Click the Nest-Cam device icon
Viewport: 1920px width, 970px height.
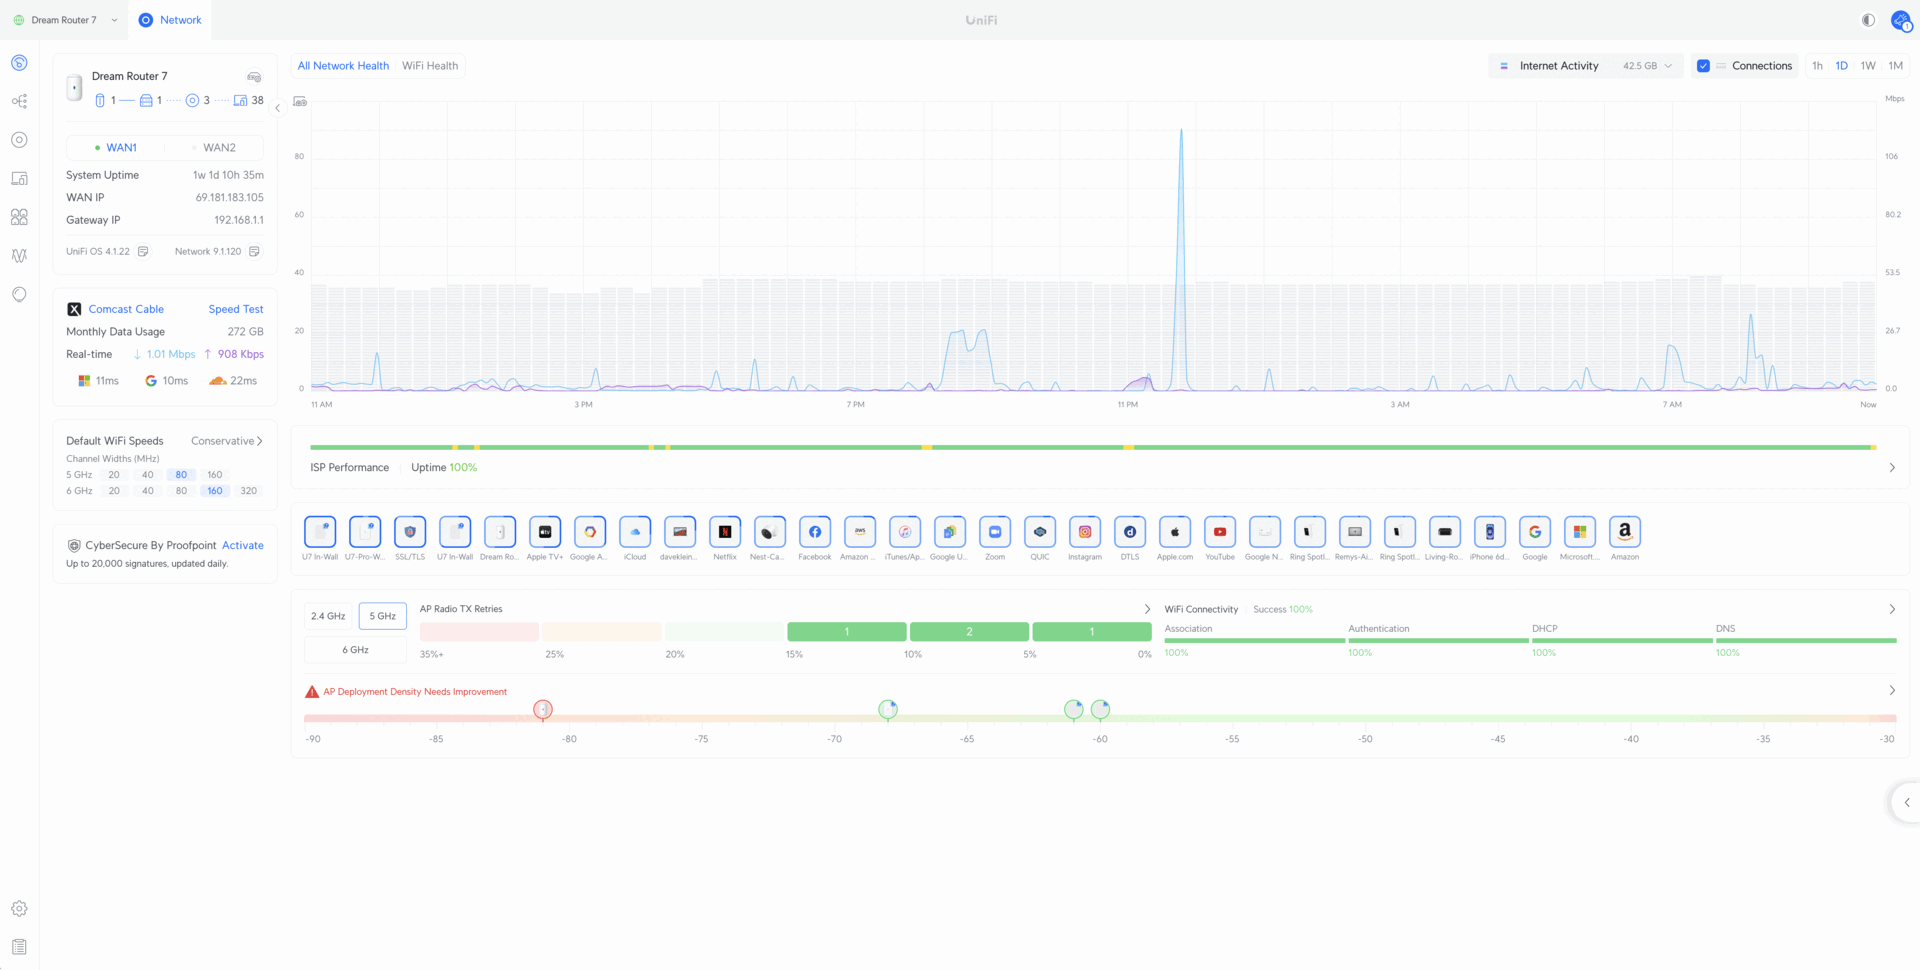770,532
